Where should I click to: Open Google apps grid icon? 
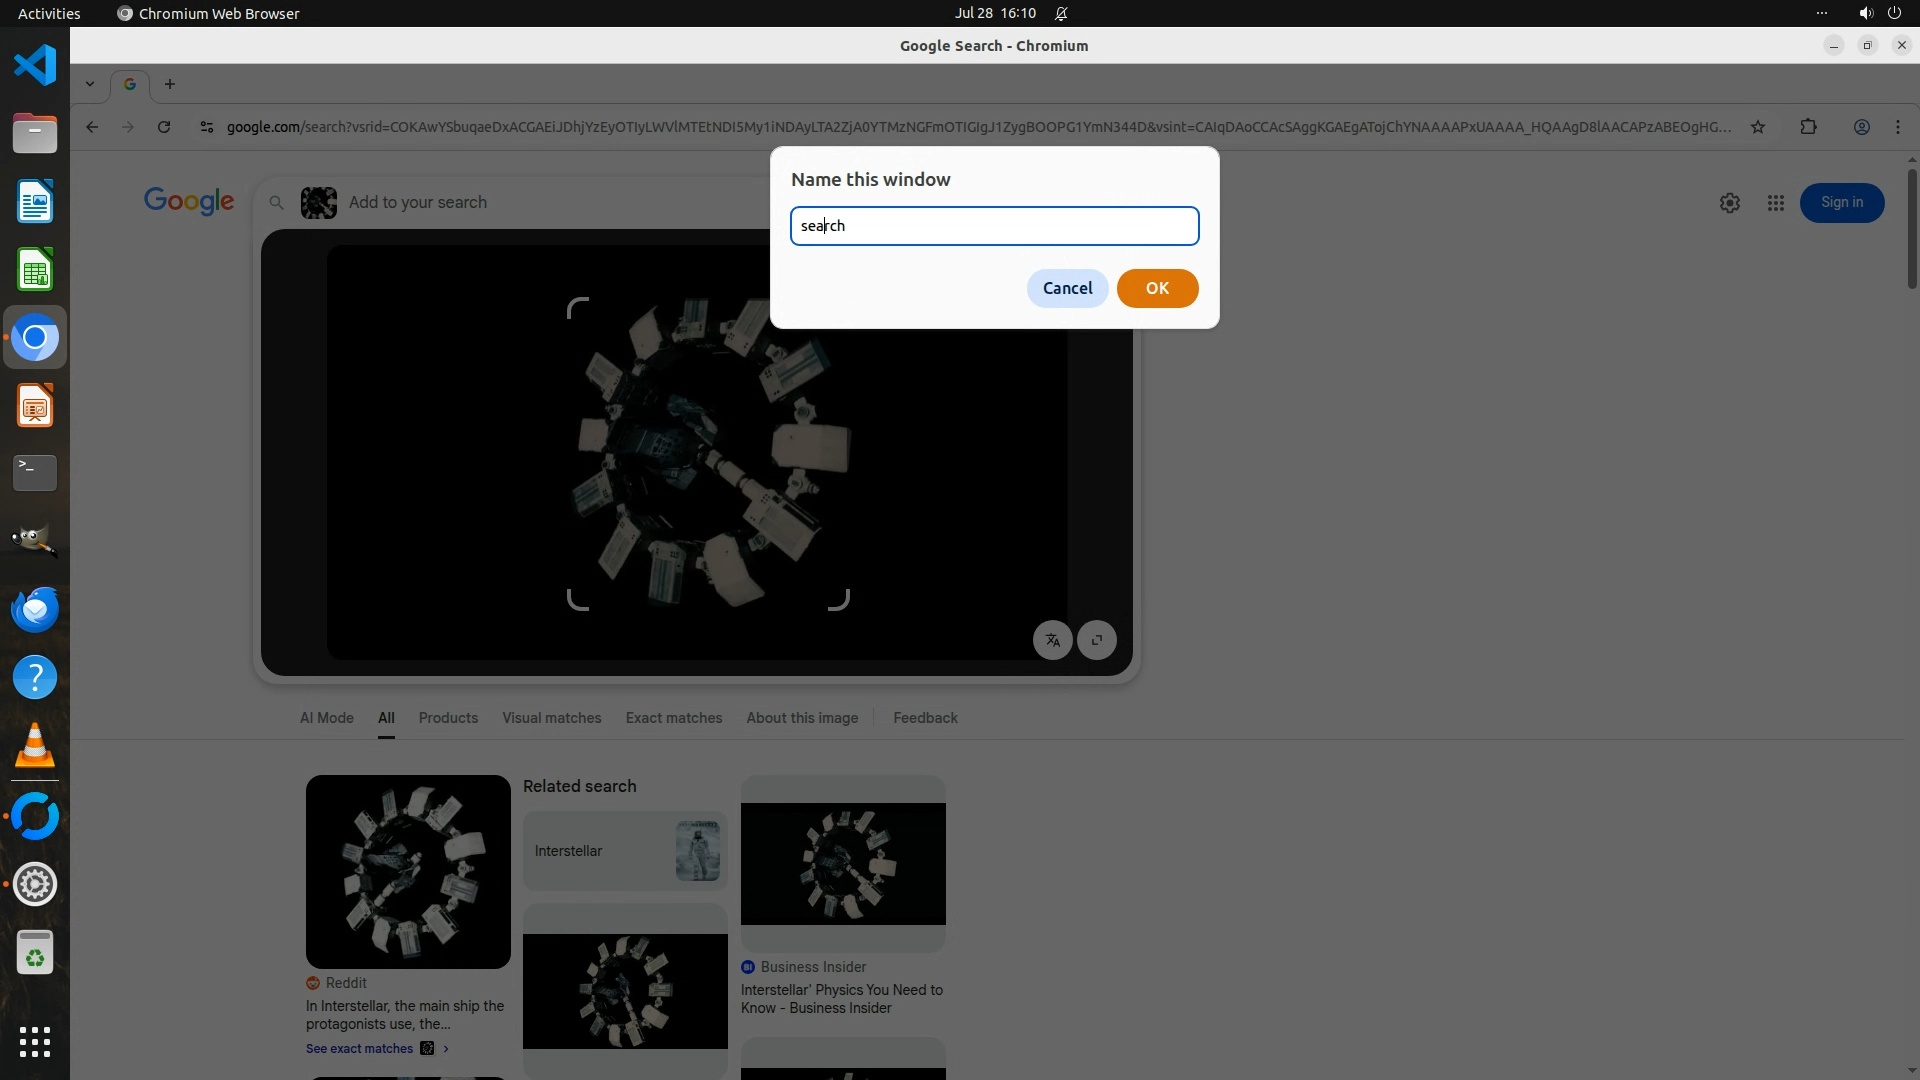pos(1775,203)
